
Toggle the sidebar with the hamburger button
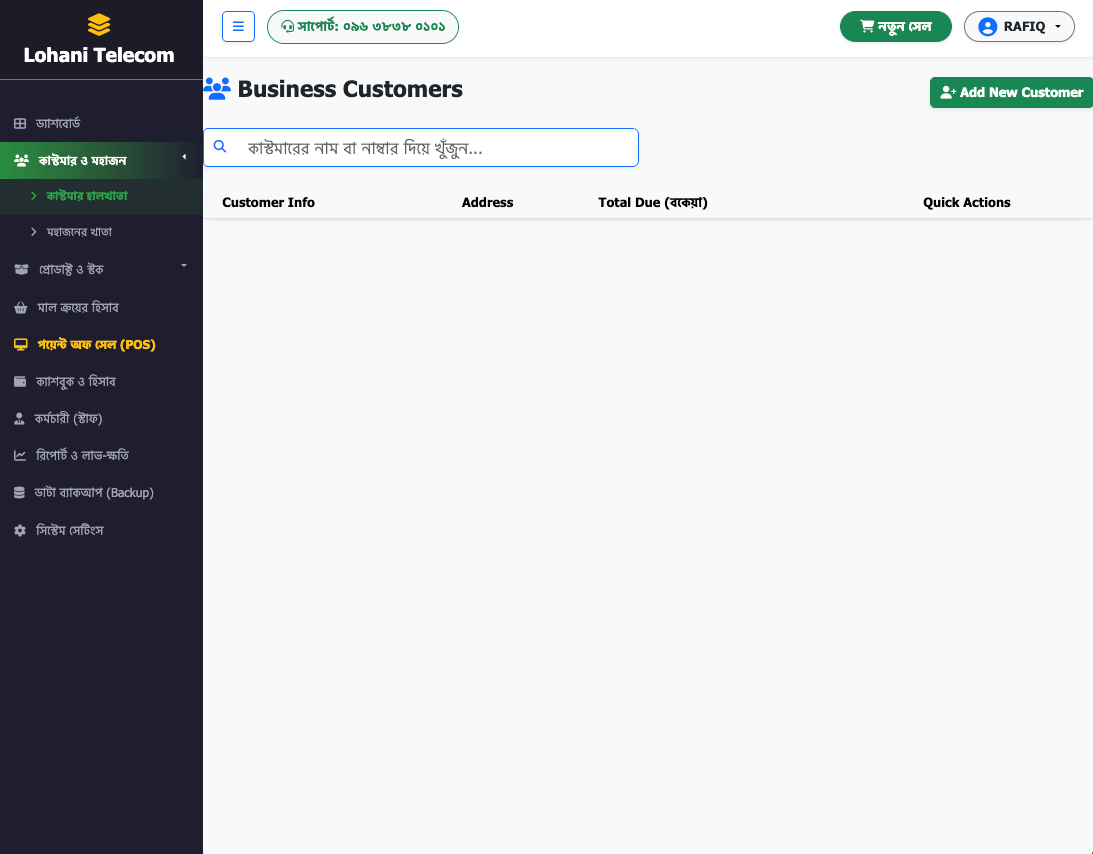pos(238,26)
